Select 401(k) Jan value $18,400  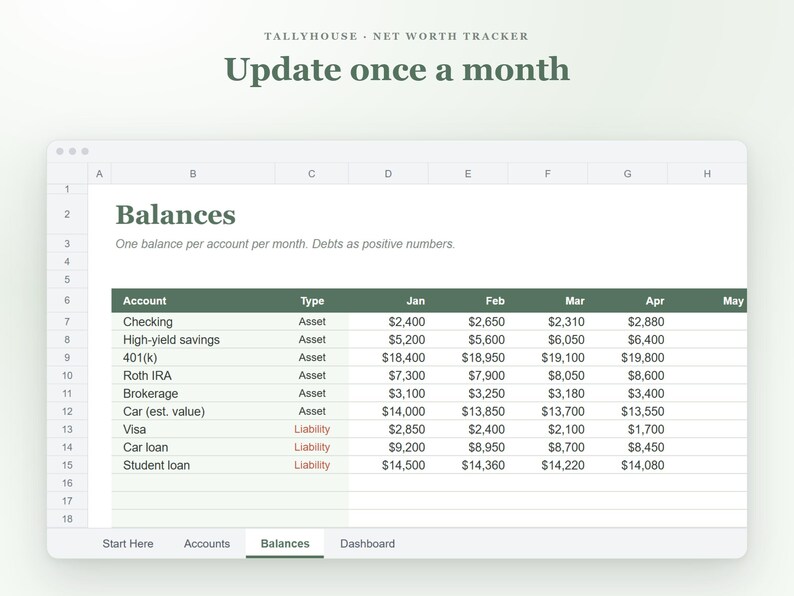388,357
